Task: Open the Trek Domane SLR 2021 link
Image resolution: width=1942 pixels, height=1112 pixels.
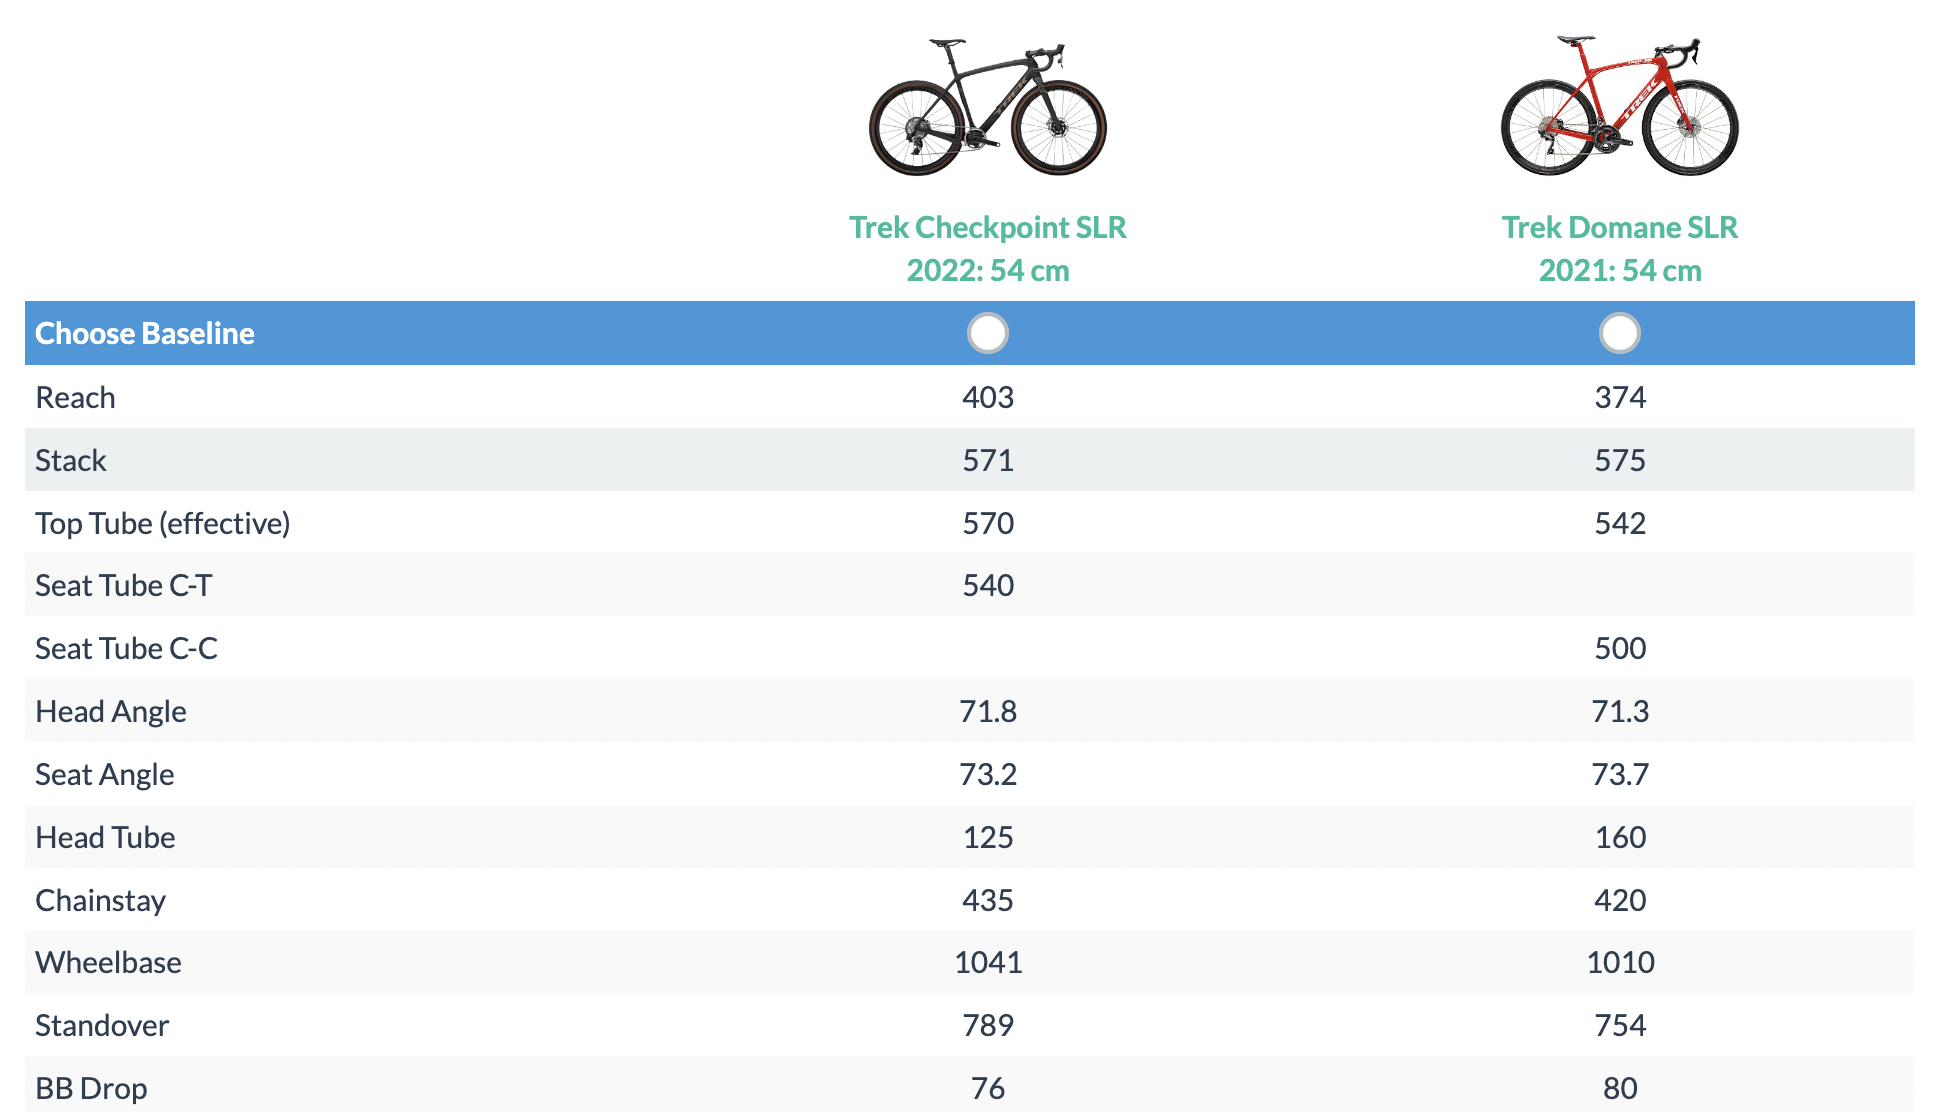Action: pyautogui.click(x=1620, y=248)
